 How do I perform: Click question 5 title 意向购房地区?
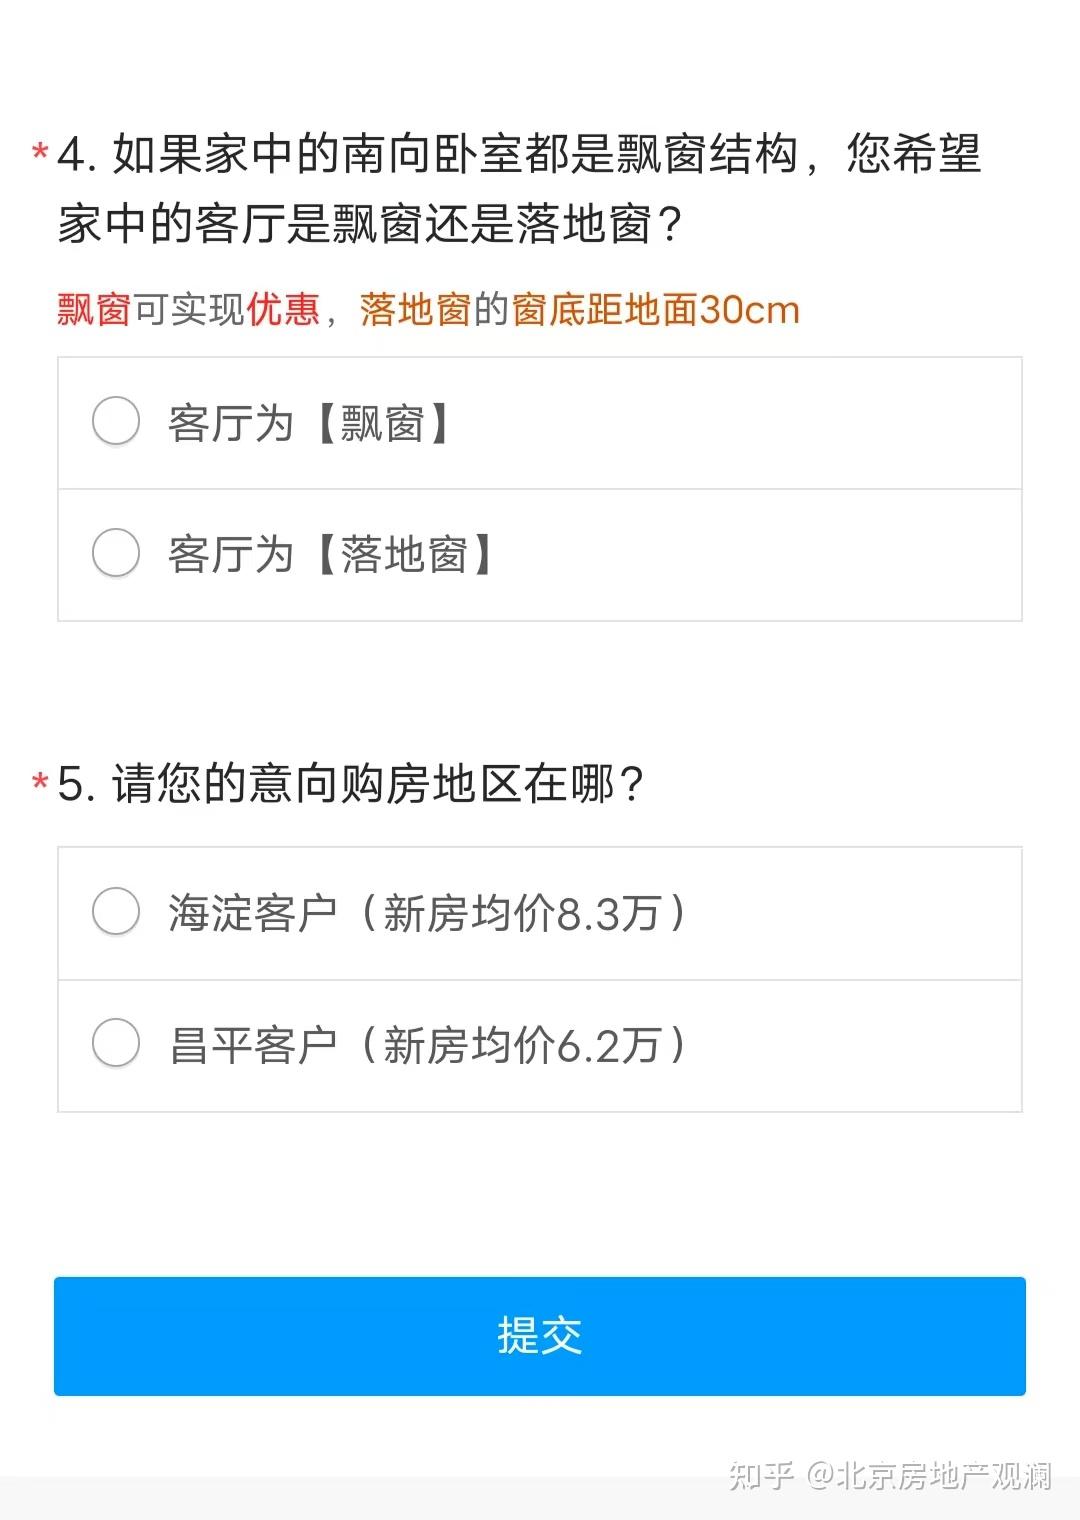coord(350,783)
